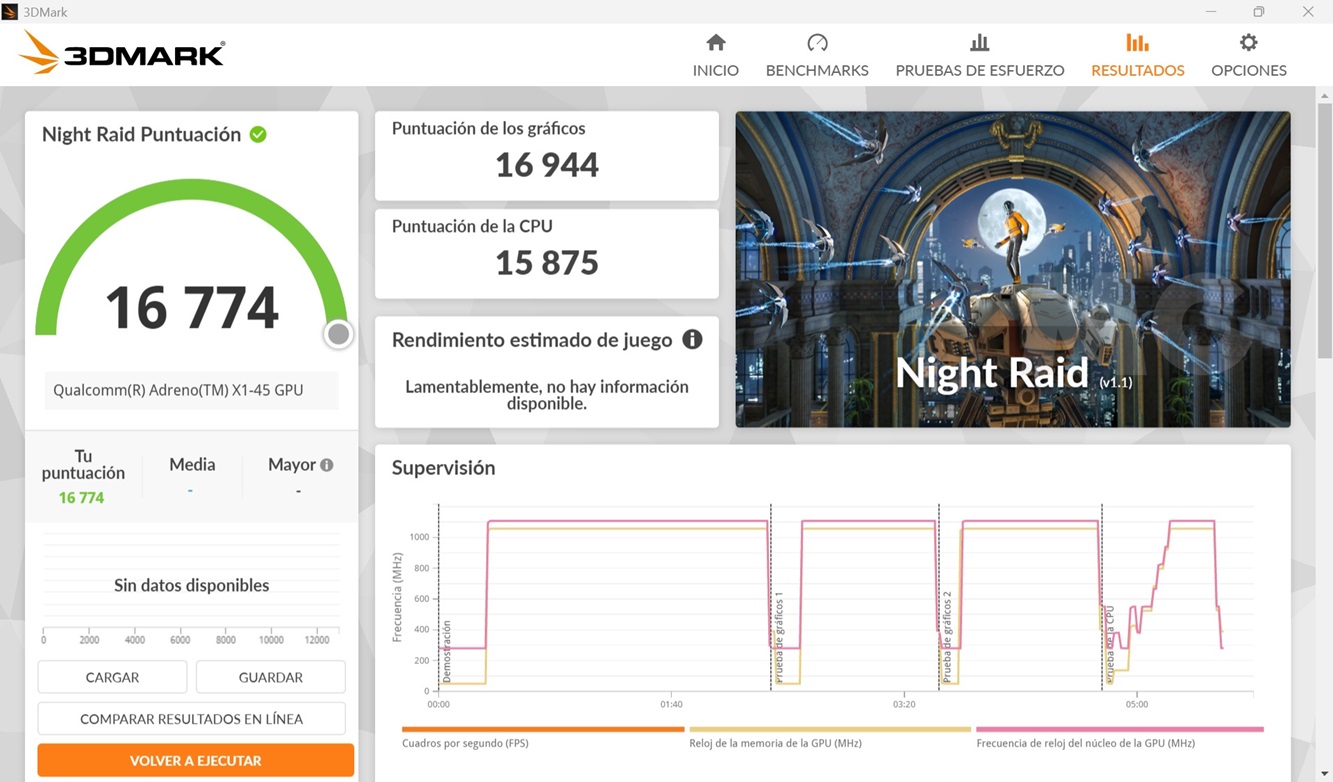Toggle Frecuencia de reloj del núcleo legend

[1085, 743]
